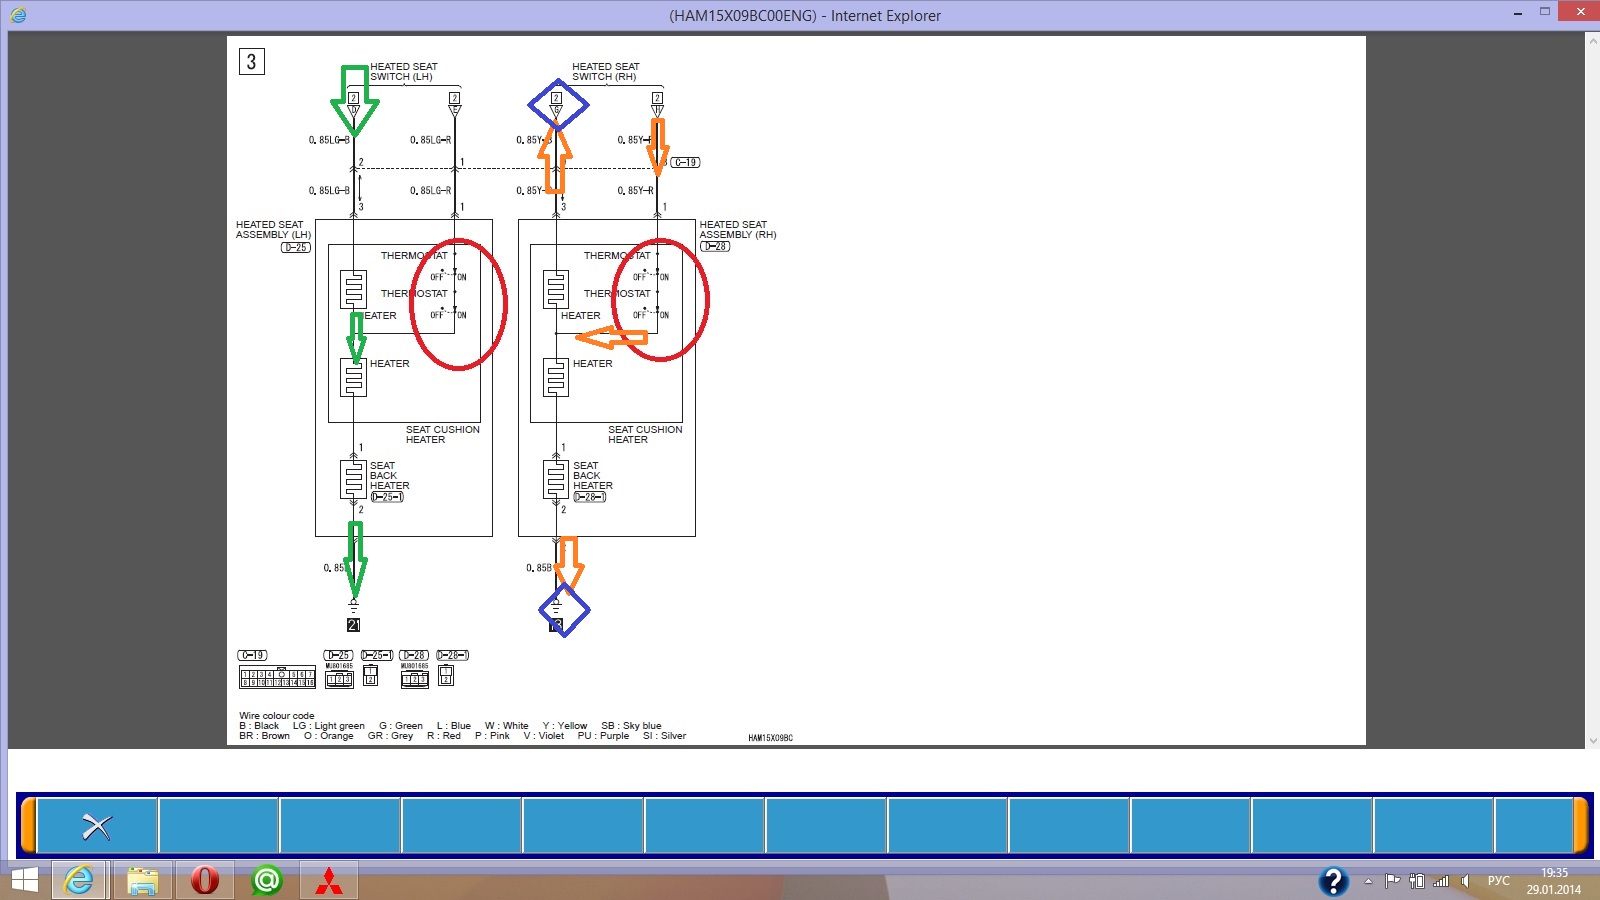Open the Windows Start button
This screenshot has width=1600, height=900.
(24, 881)
